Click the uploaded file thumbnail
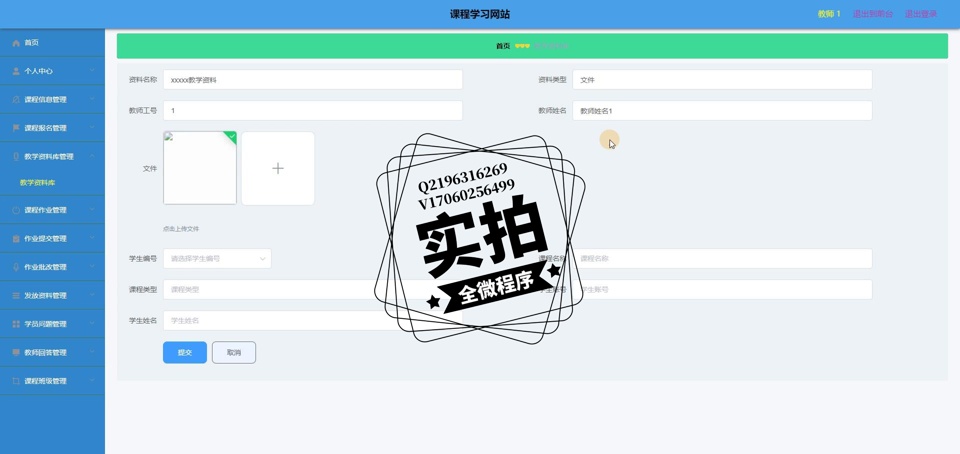 pyautogui.click(x=200, y=169)
